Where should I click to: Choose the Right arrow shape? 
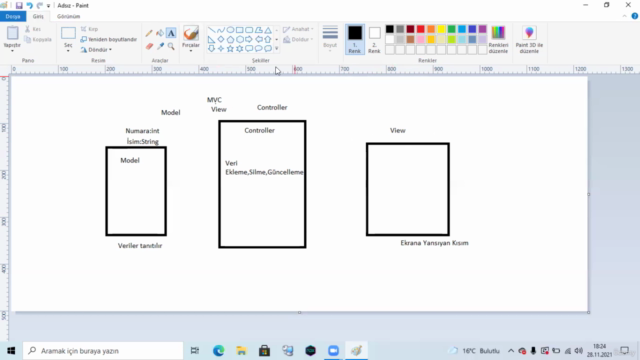[249, 40]
